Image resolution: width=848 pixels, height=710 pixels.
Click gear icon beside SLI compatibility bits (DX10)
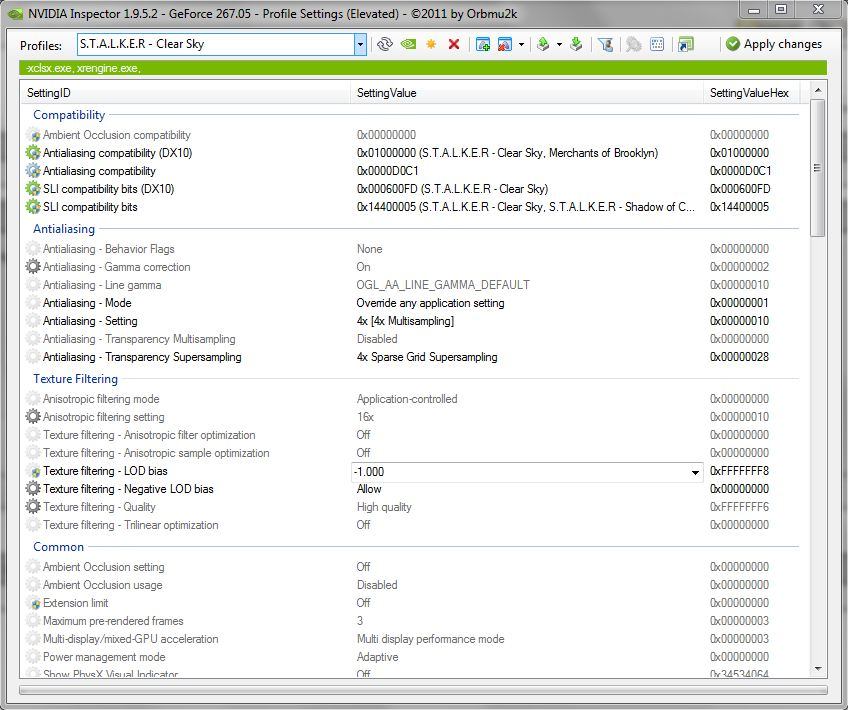click(x=33, y=189)
